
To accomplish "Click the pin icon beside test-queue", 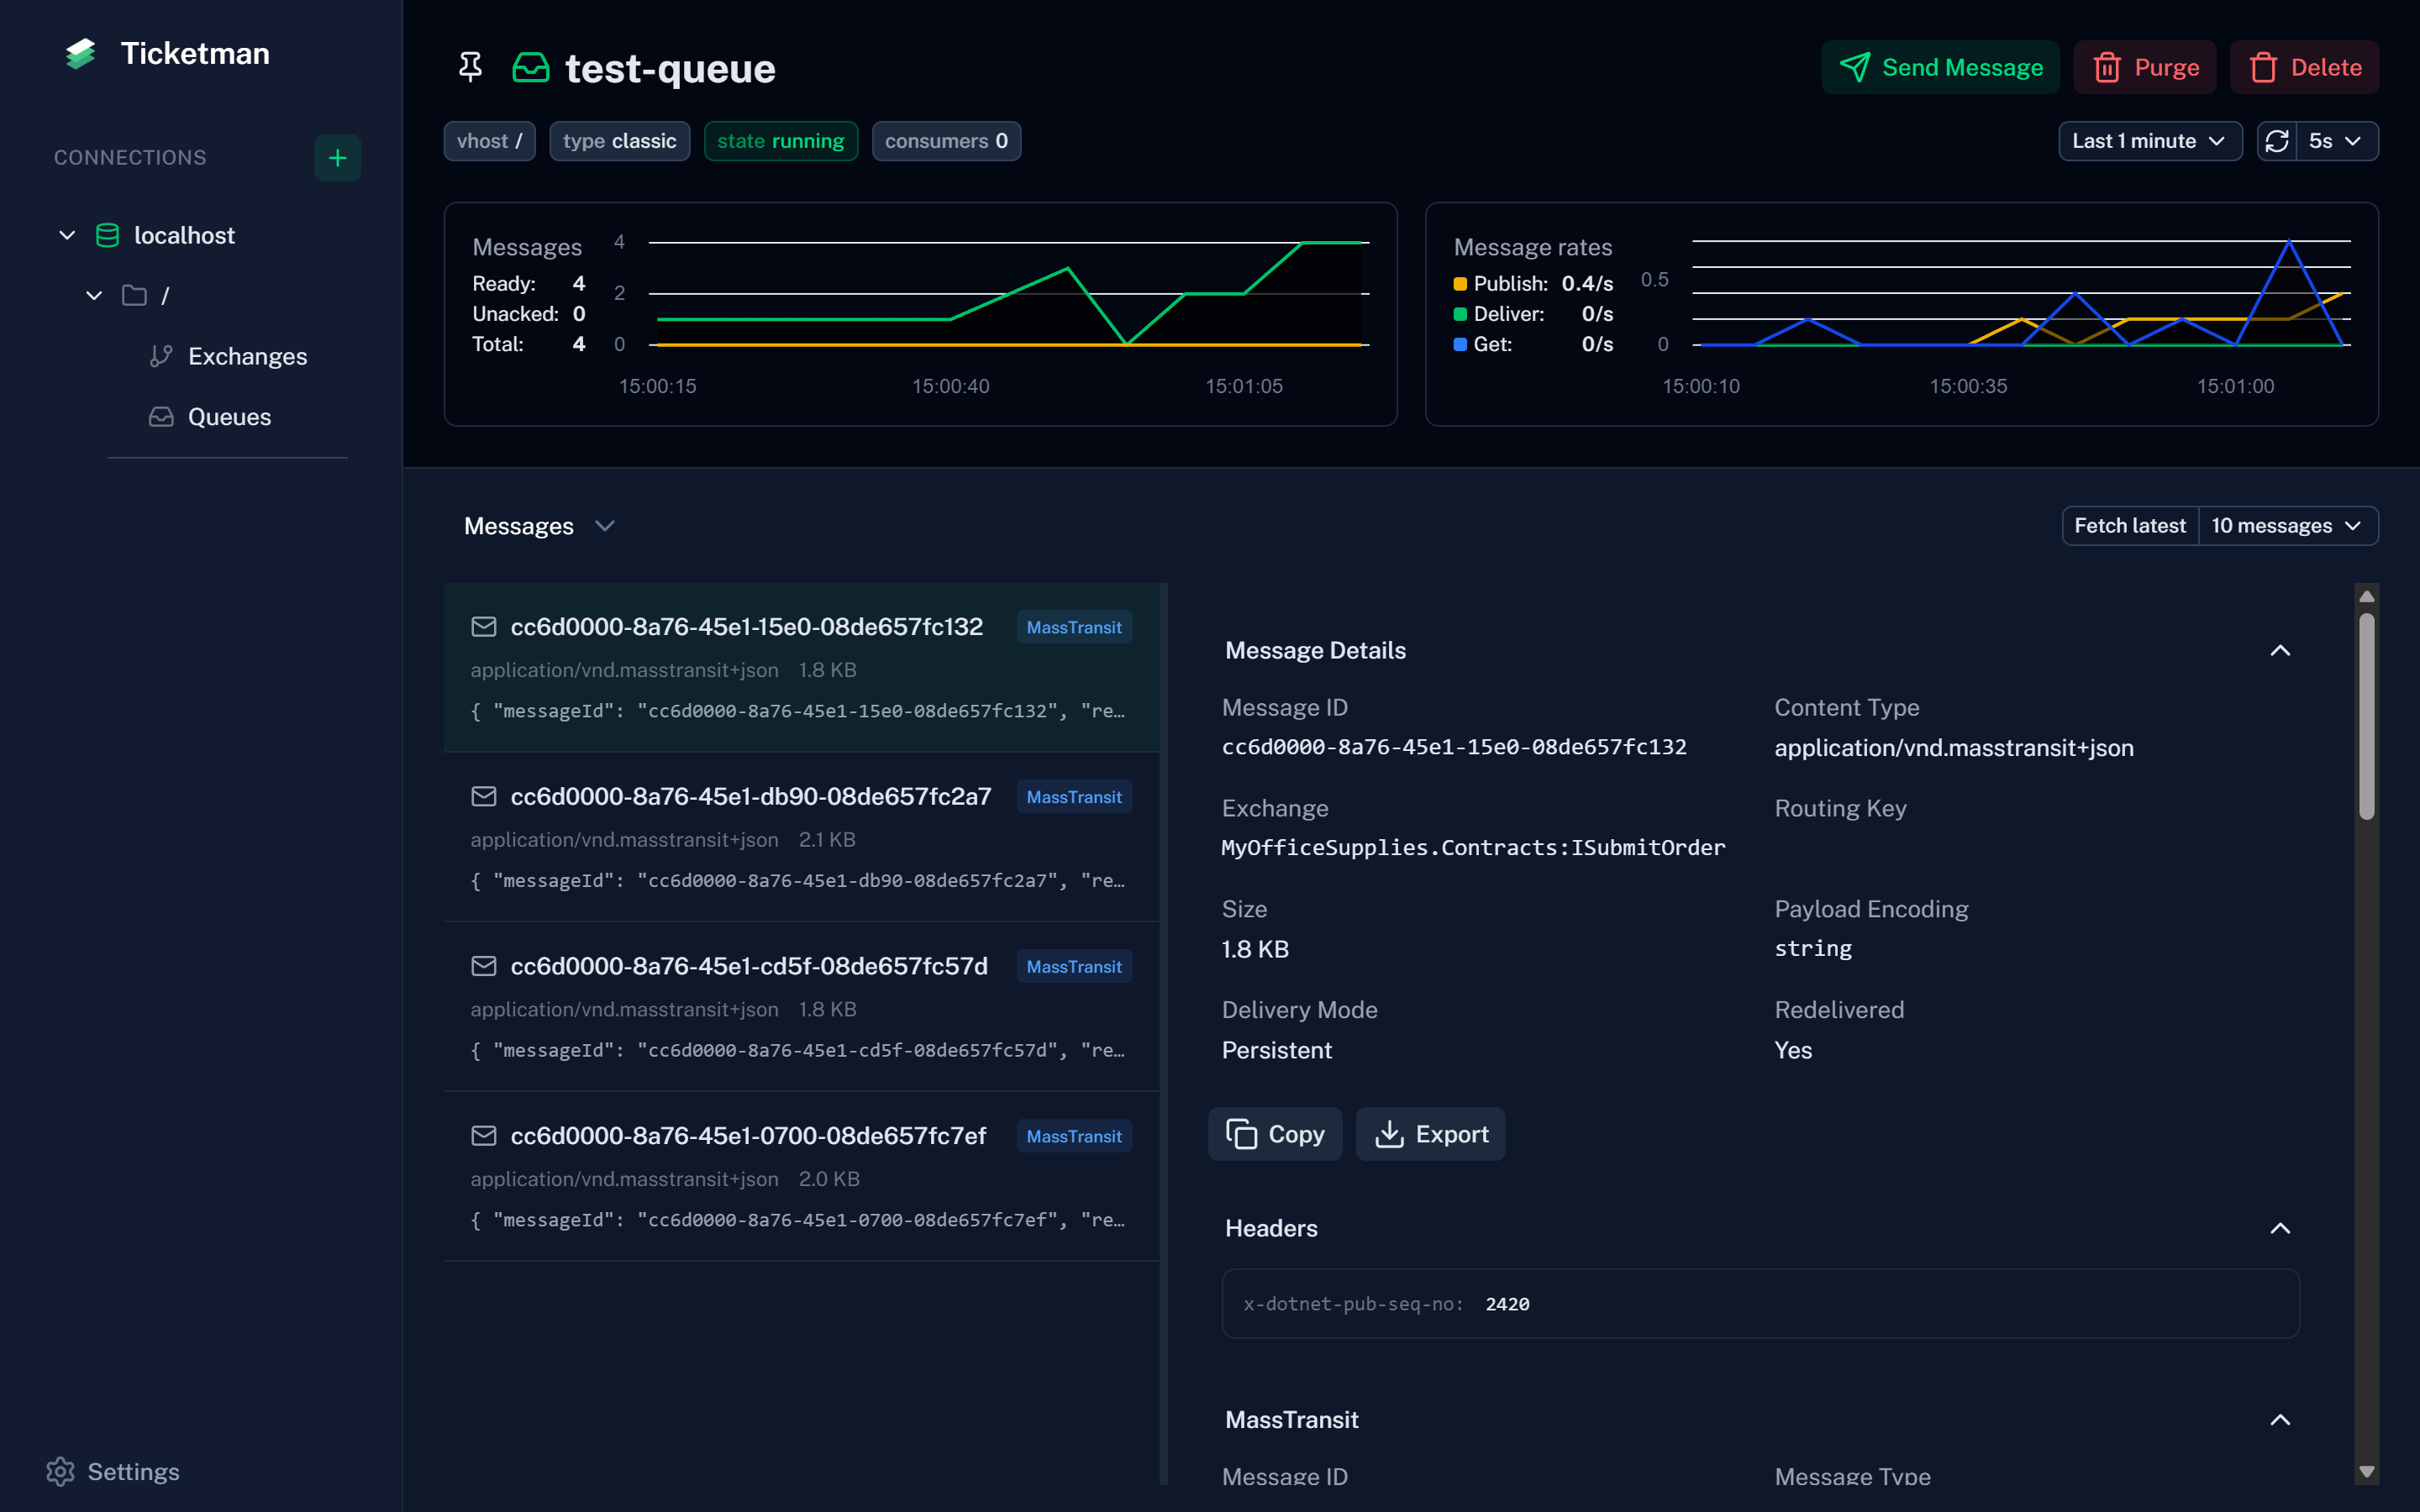I will [x=470, y=67].
